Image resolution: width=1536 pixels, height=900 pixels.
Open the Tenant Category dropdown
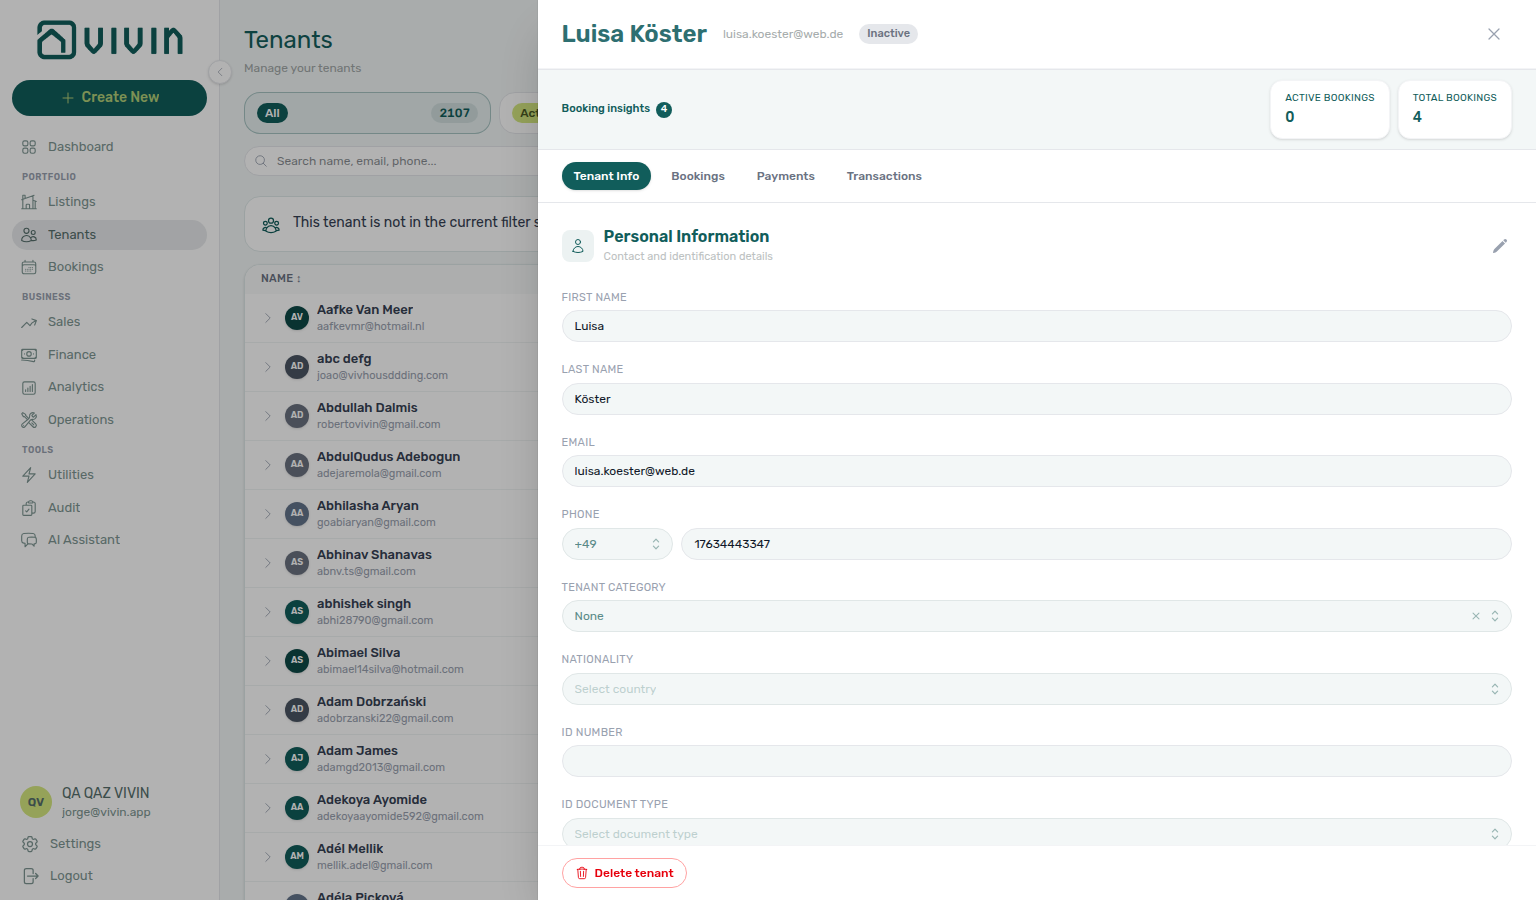[1036, 616]
